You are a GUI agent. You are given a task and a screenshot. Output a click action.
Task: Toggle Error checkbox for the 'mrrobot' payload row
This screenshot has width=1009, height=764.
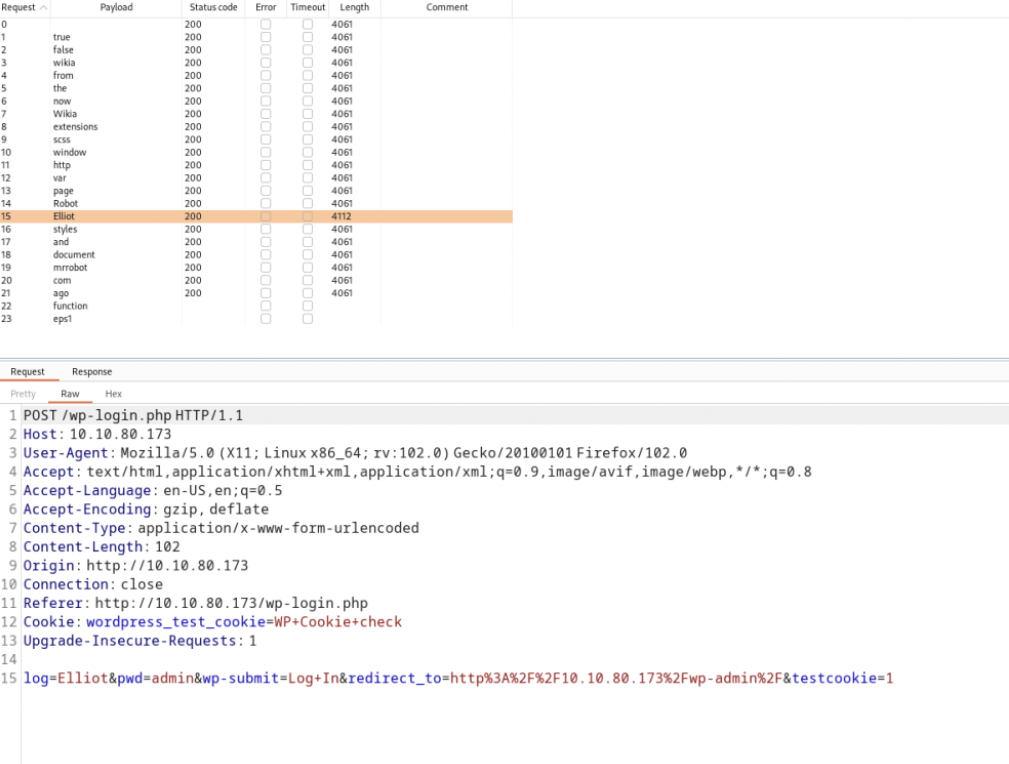point(265,268)
